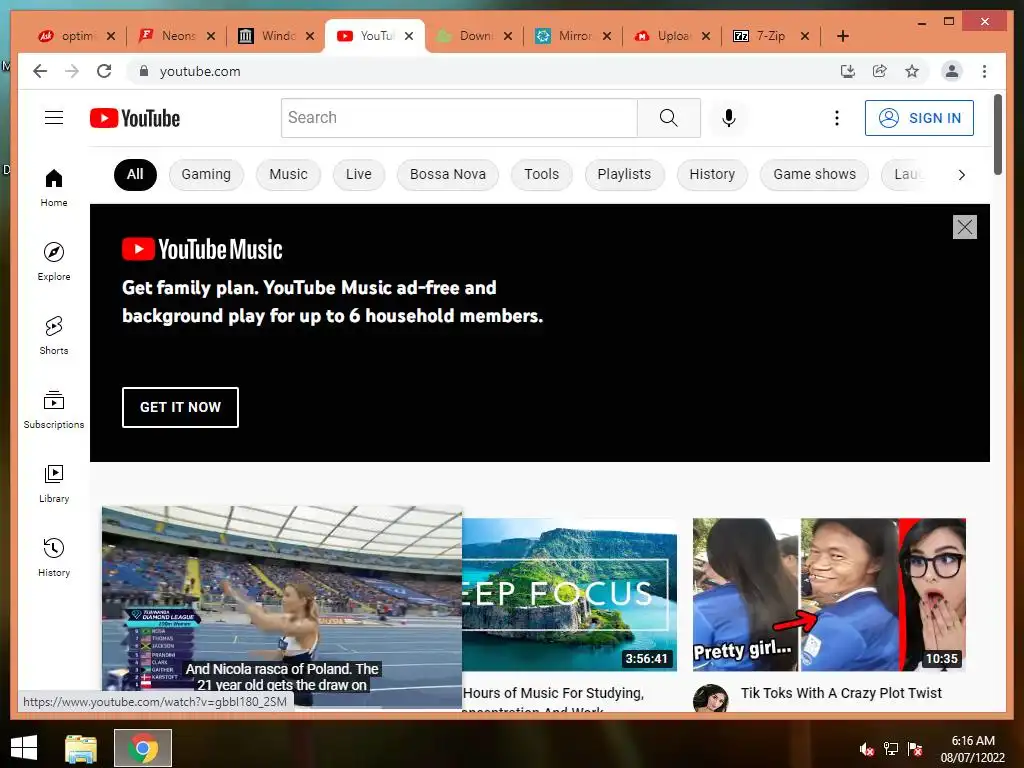Image resolution: width=1024 pixels, height=768 pixels.
Task: Select the Gaming filter chip
Action: 206,174
